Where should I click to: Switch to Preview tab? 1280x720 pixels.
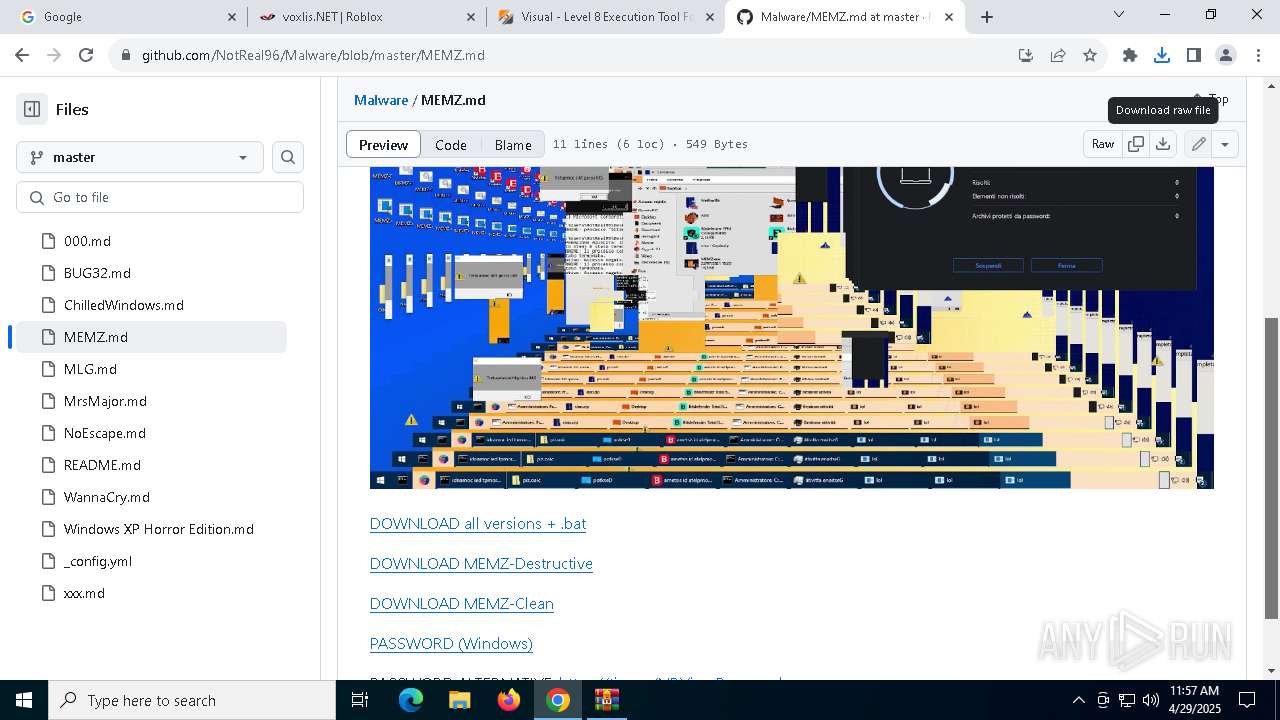[x=383, y=144]
